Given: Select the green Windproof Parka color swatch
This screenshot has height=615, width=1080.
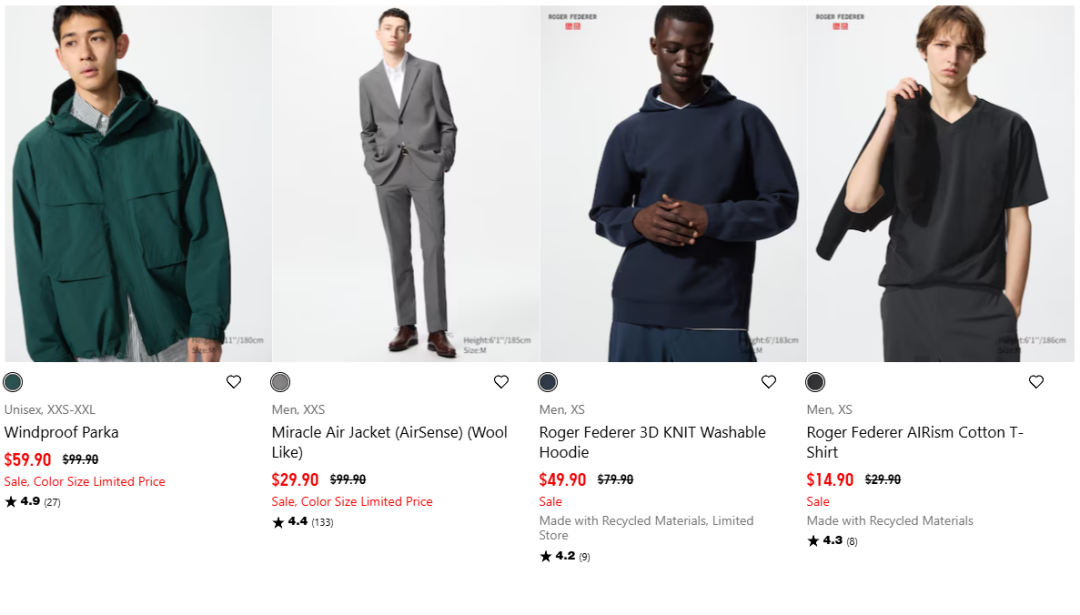Looking at the screenshot, I should [13, 382].
